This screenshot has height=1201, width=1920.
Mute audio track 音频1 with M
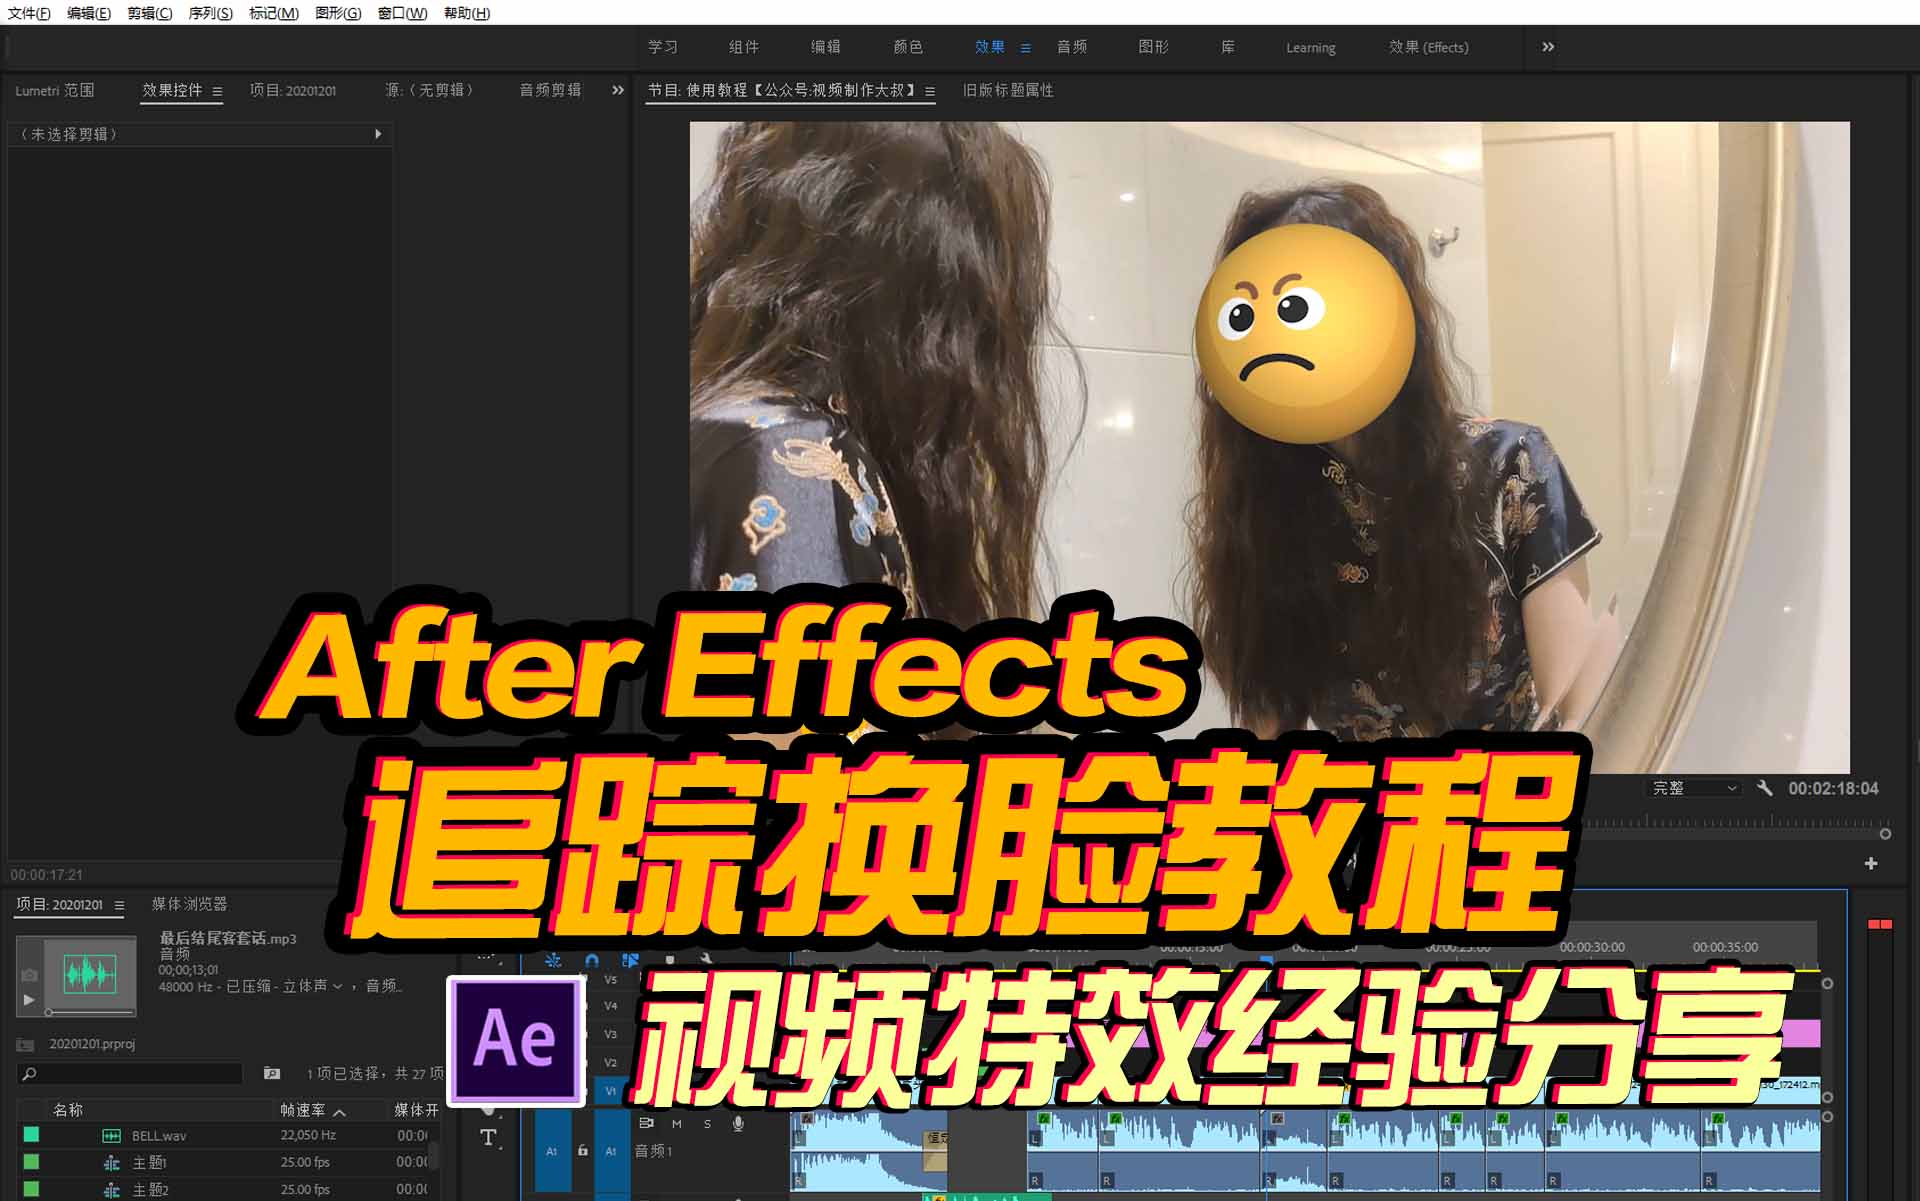[677, 1124]
